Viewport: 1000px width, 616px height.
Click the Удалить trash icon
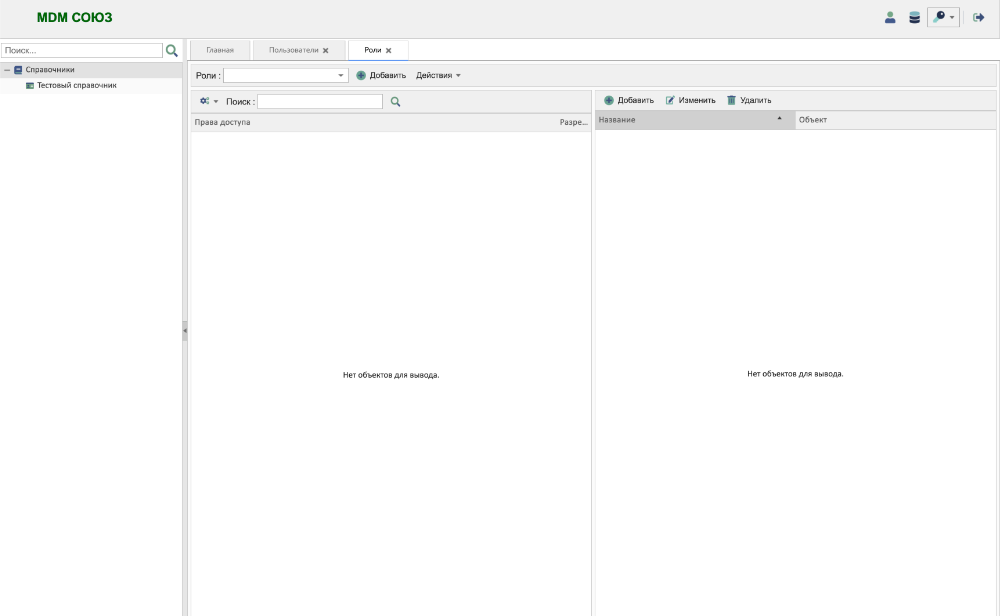point(732,100)
